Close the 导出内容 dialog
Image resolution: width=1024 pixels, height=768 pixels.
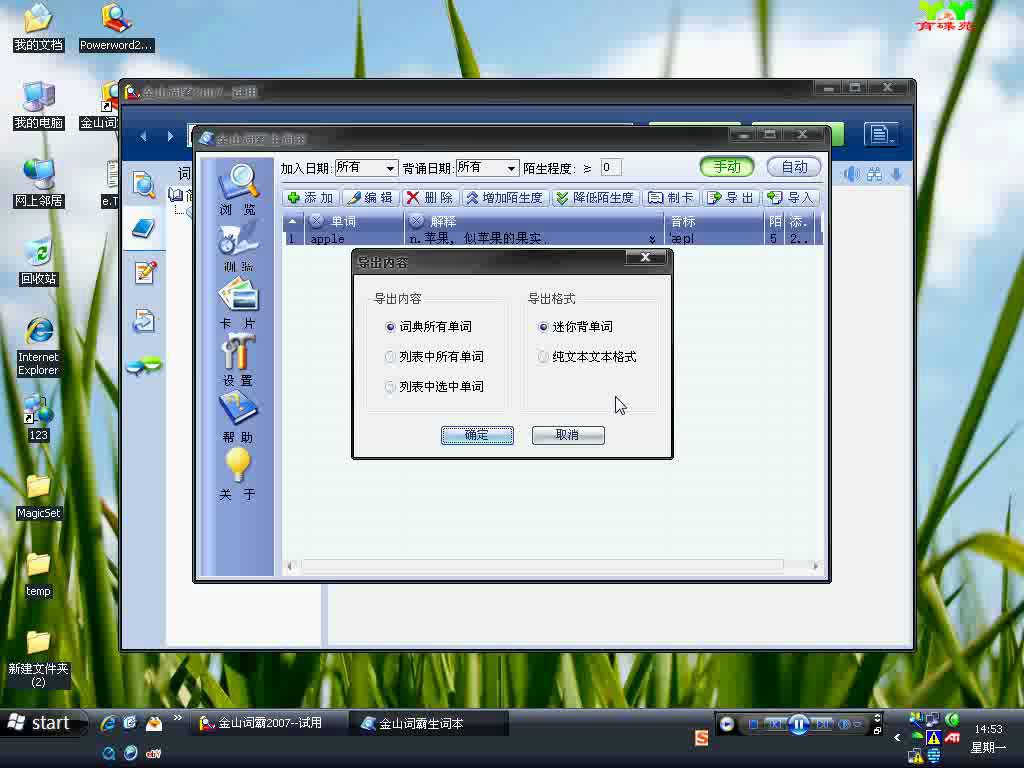click(645, 257)
